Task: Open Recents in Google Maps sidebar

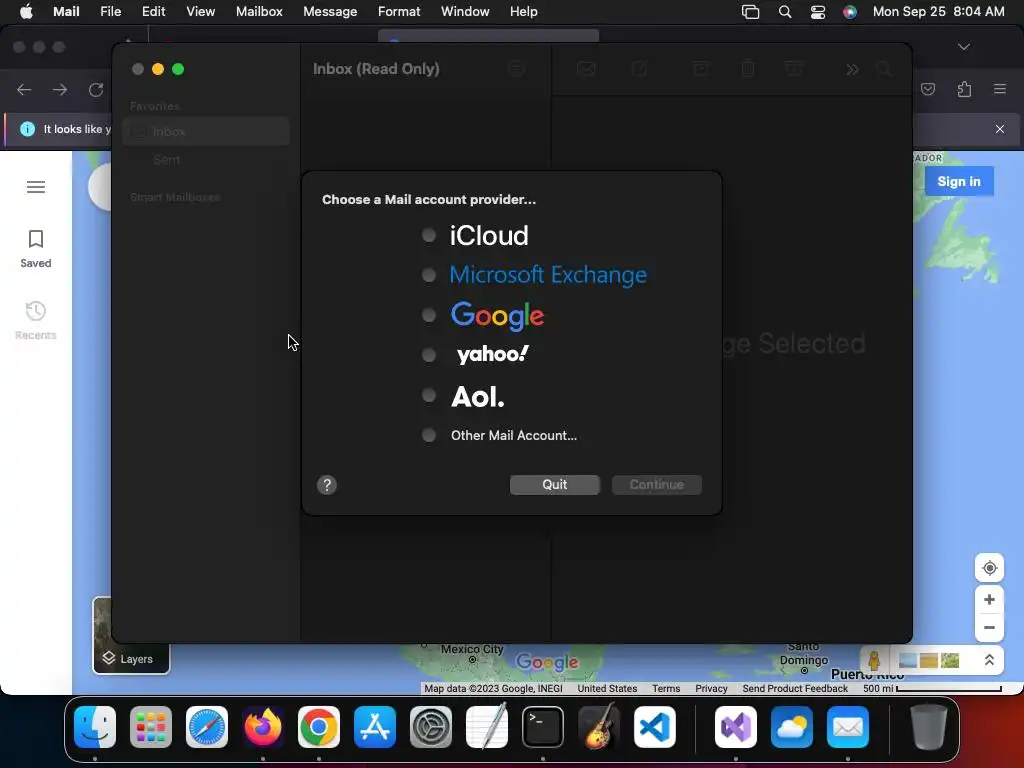Action: (36, 321)
